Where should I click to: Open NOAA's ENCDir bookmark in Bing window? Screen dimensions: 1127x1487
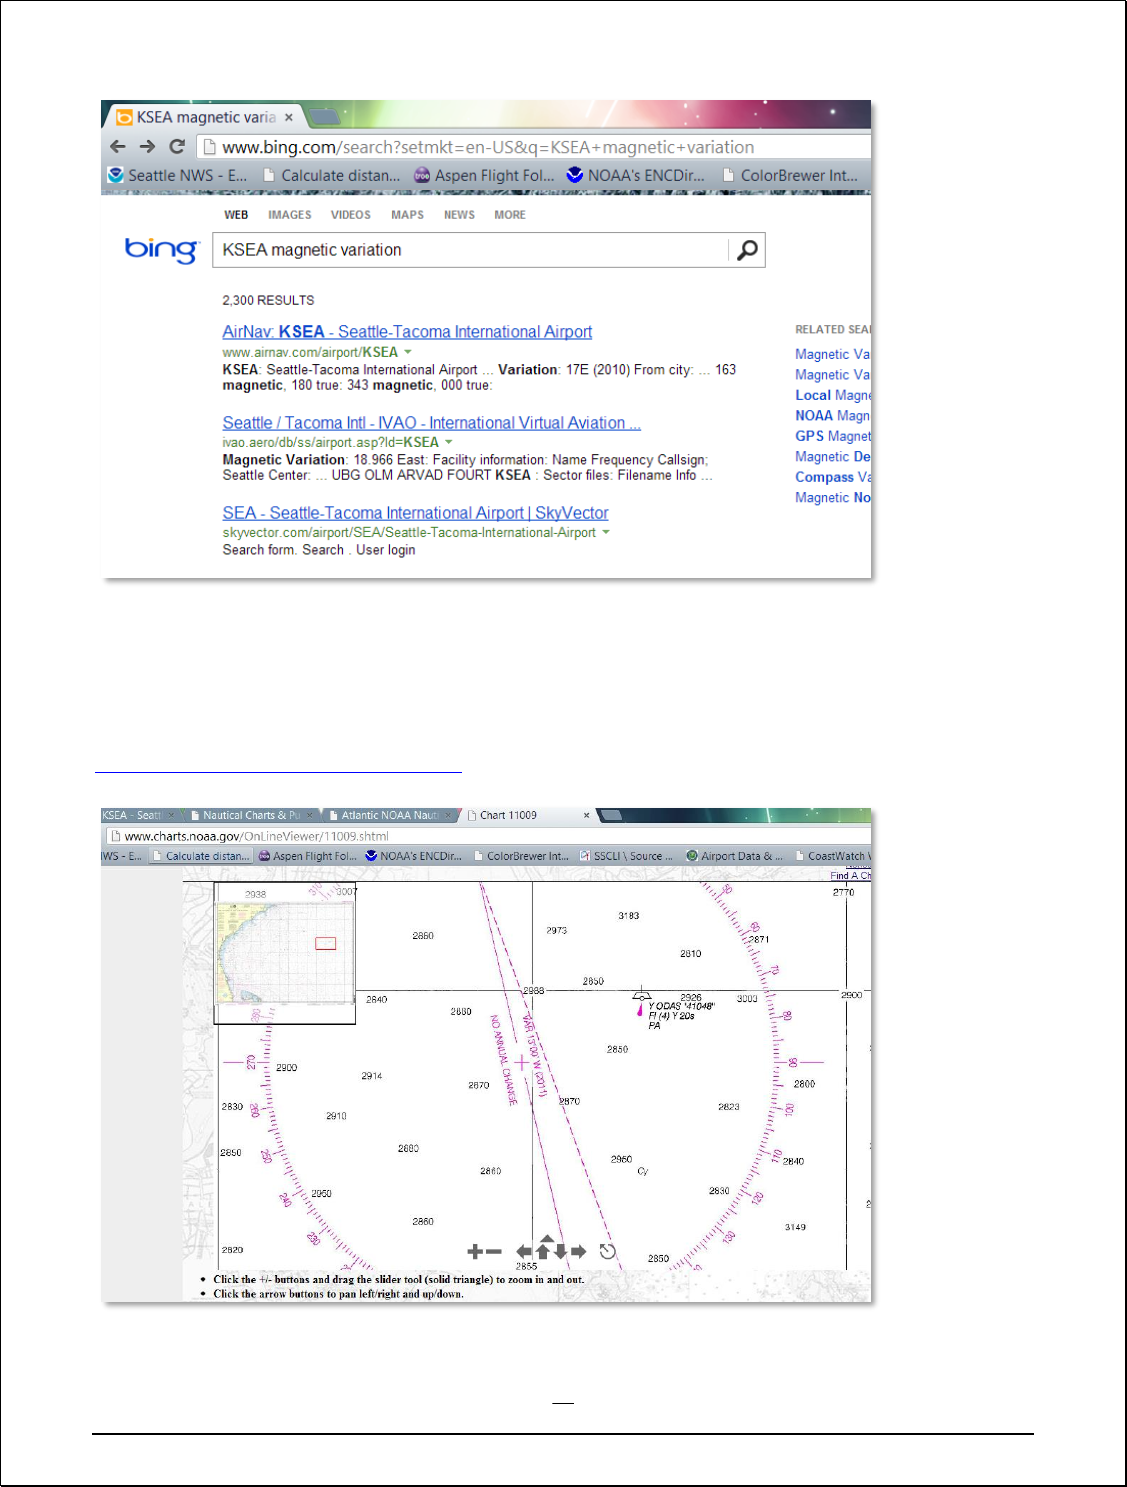636,175
